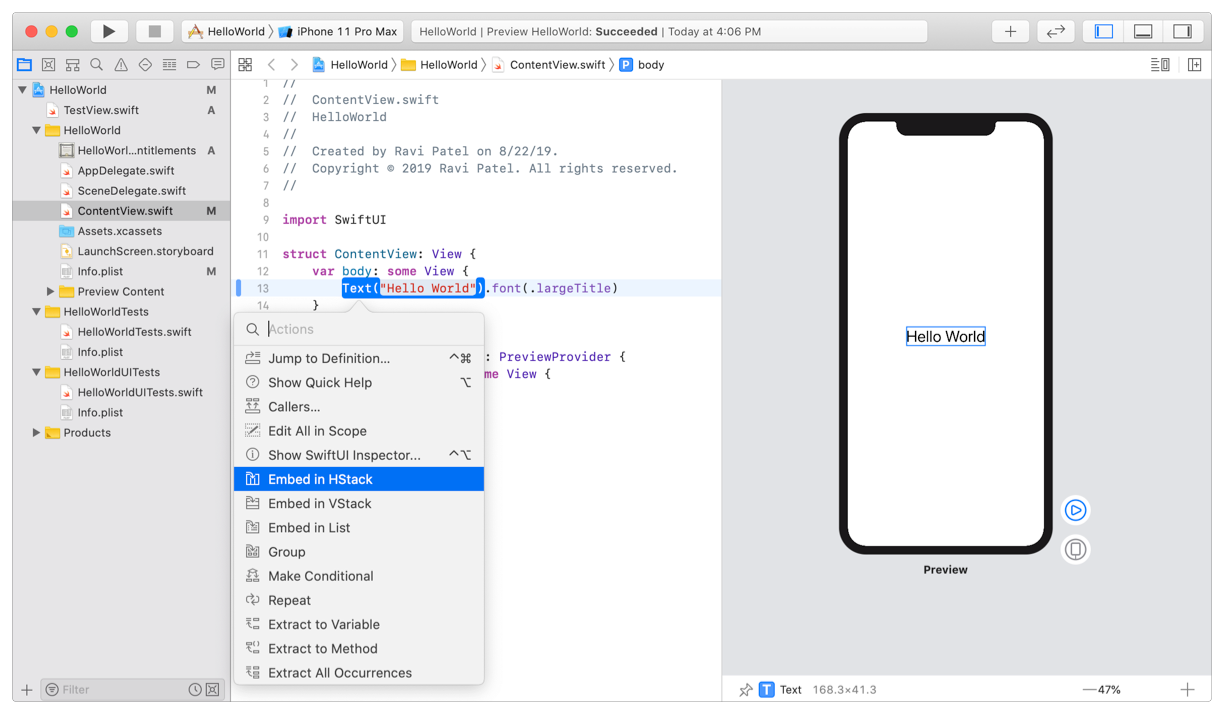This screenshot has height=714, width=1224.
Task: Zoom in the preview with plus button
Action: click(x=1187, y=690)
